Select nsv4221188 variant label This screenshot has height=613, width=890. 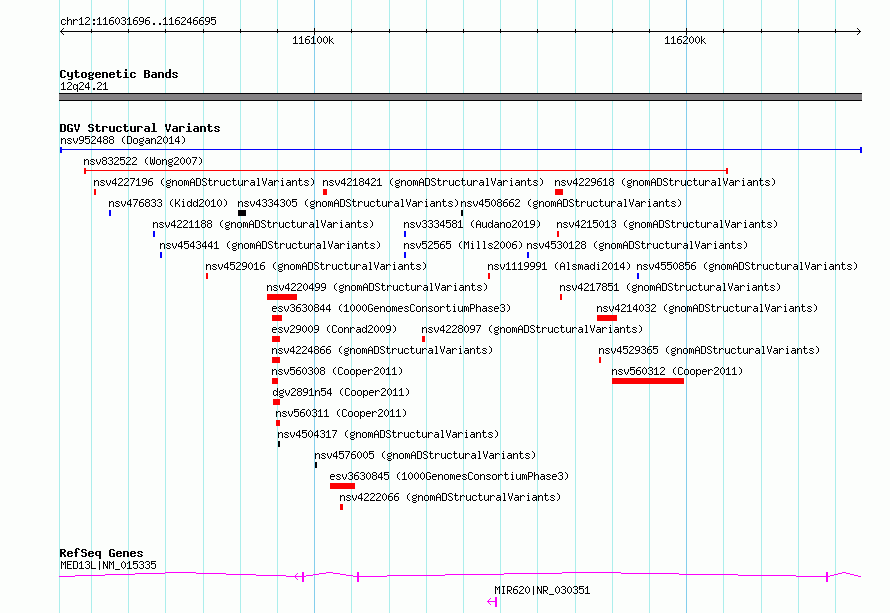click(x=263, y=224)
